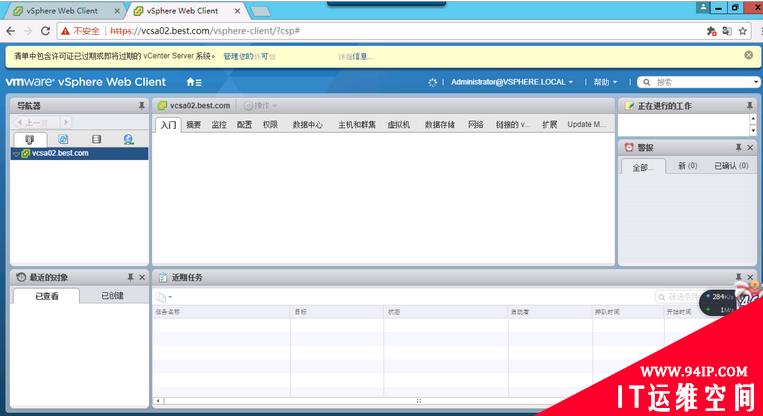The height and width of the screenshot is (416, 763).
Task: Open the Administrator@VSPHERE.LOCAL user dropdown
Action: click(511, 82)
